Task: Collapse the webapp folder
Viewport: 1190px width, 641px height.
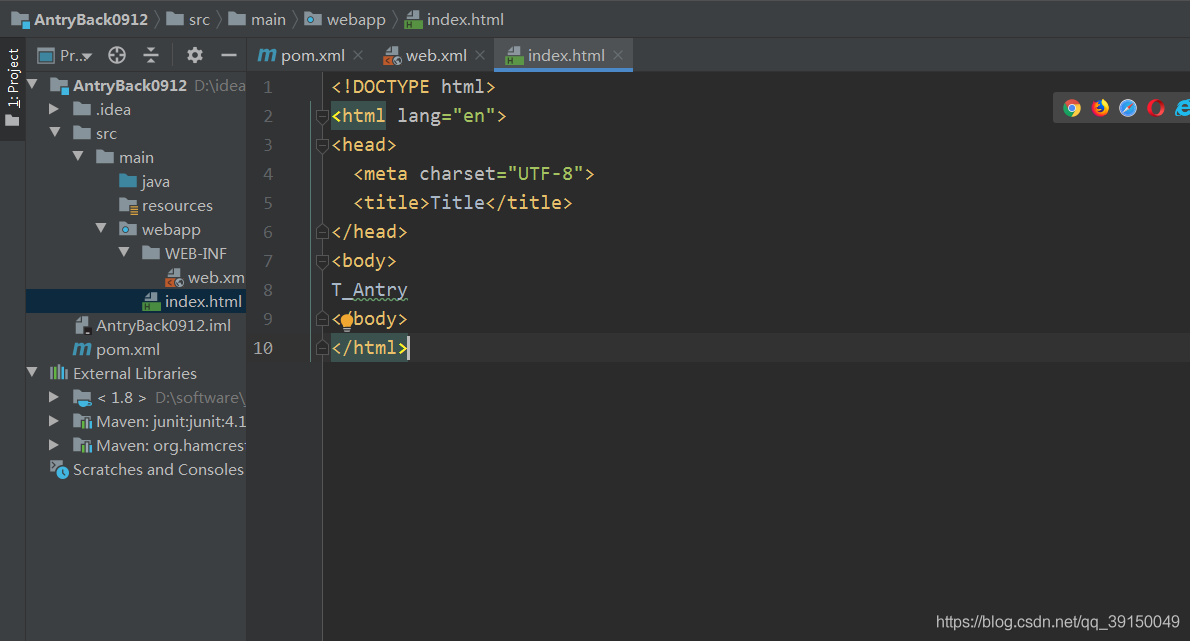Action: pyautogui.click(x=101, y=228)
